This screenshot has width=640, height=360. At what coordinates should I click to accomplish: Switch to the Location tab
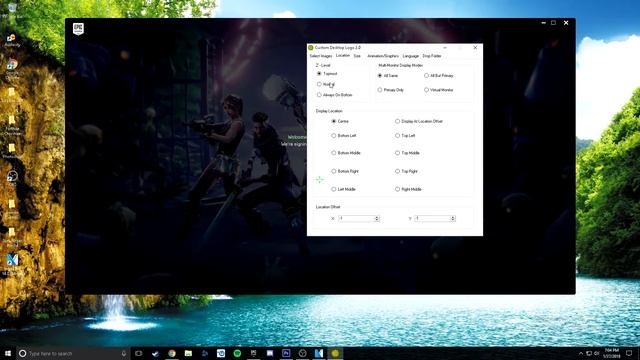coord(342,56)
